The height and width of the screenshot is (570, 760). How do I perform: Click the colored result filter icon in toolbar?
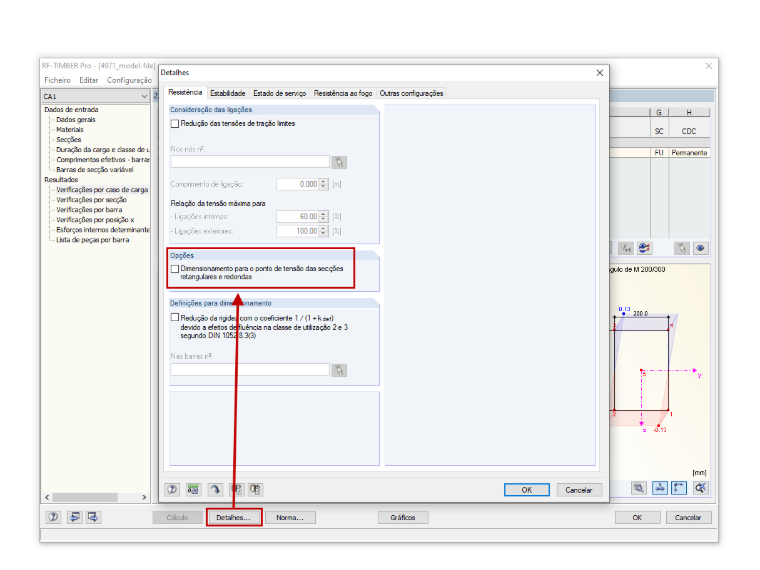(x=644, y=248)
